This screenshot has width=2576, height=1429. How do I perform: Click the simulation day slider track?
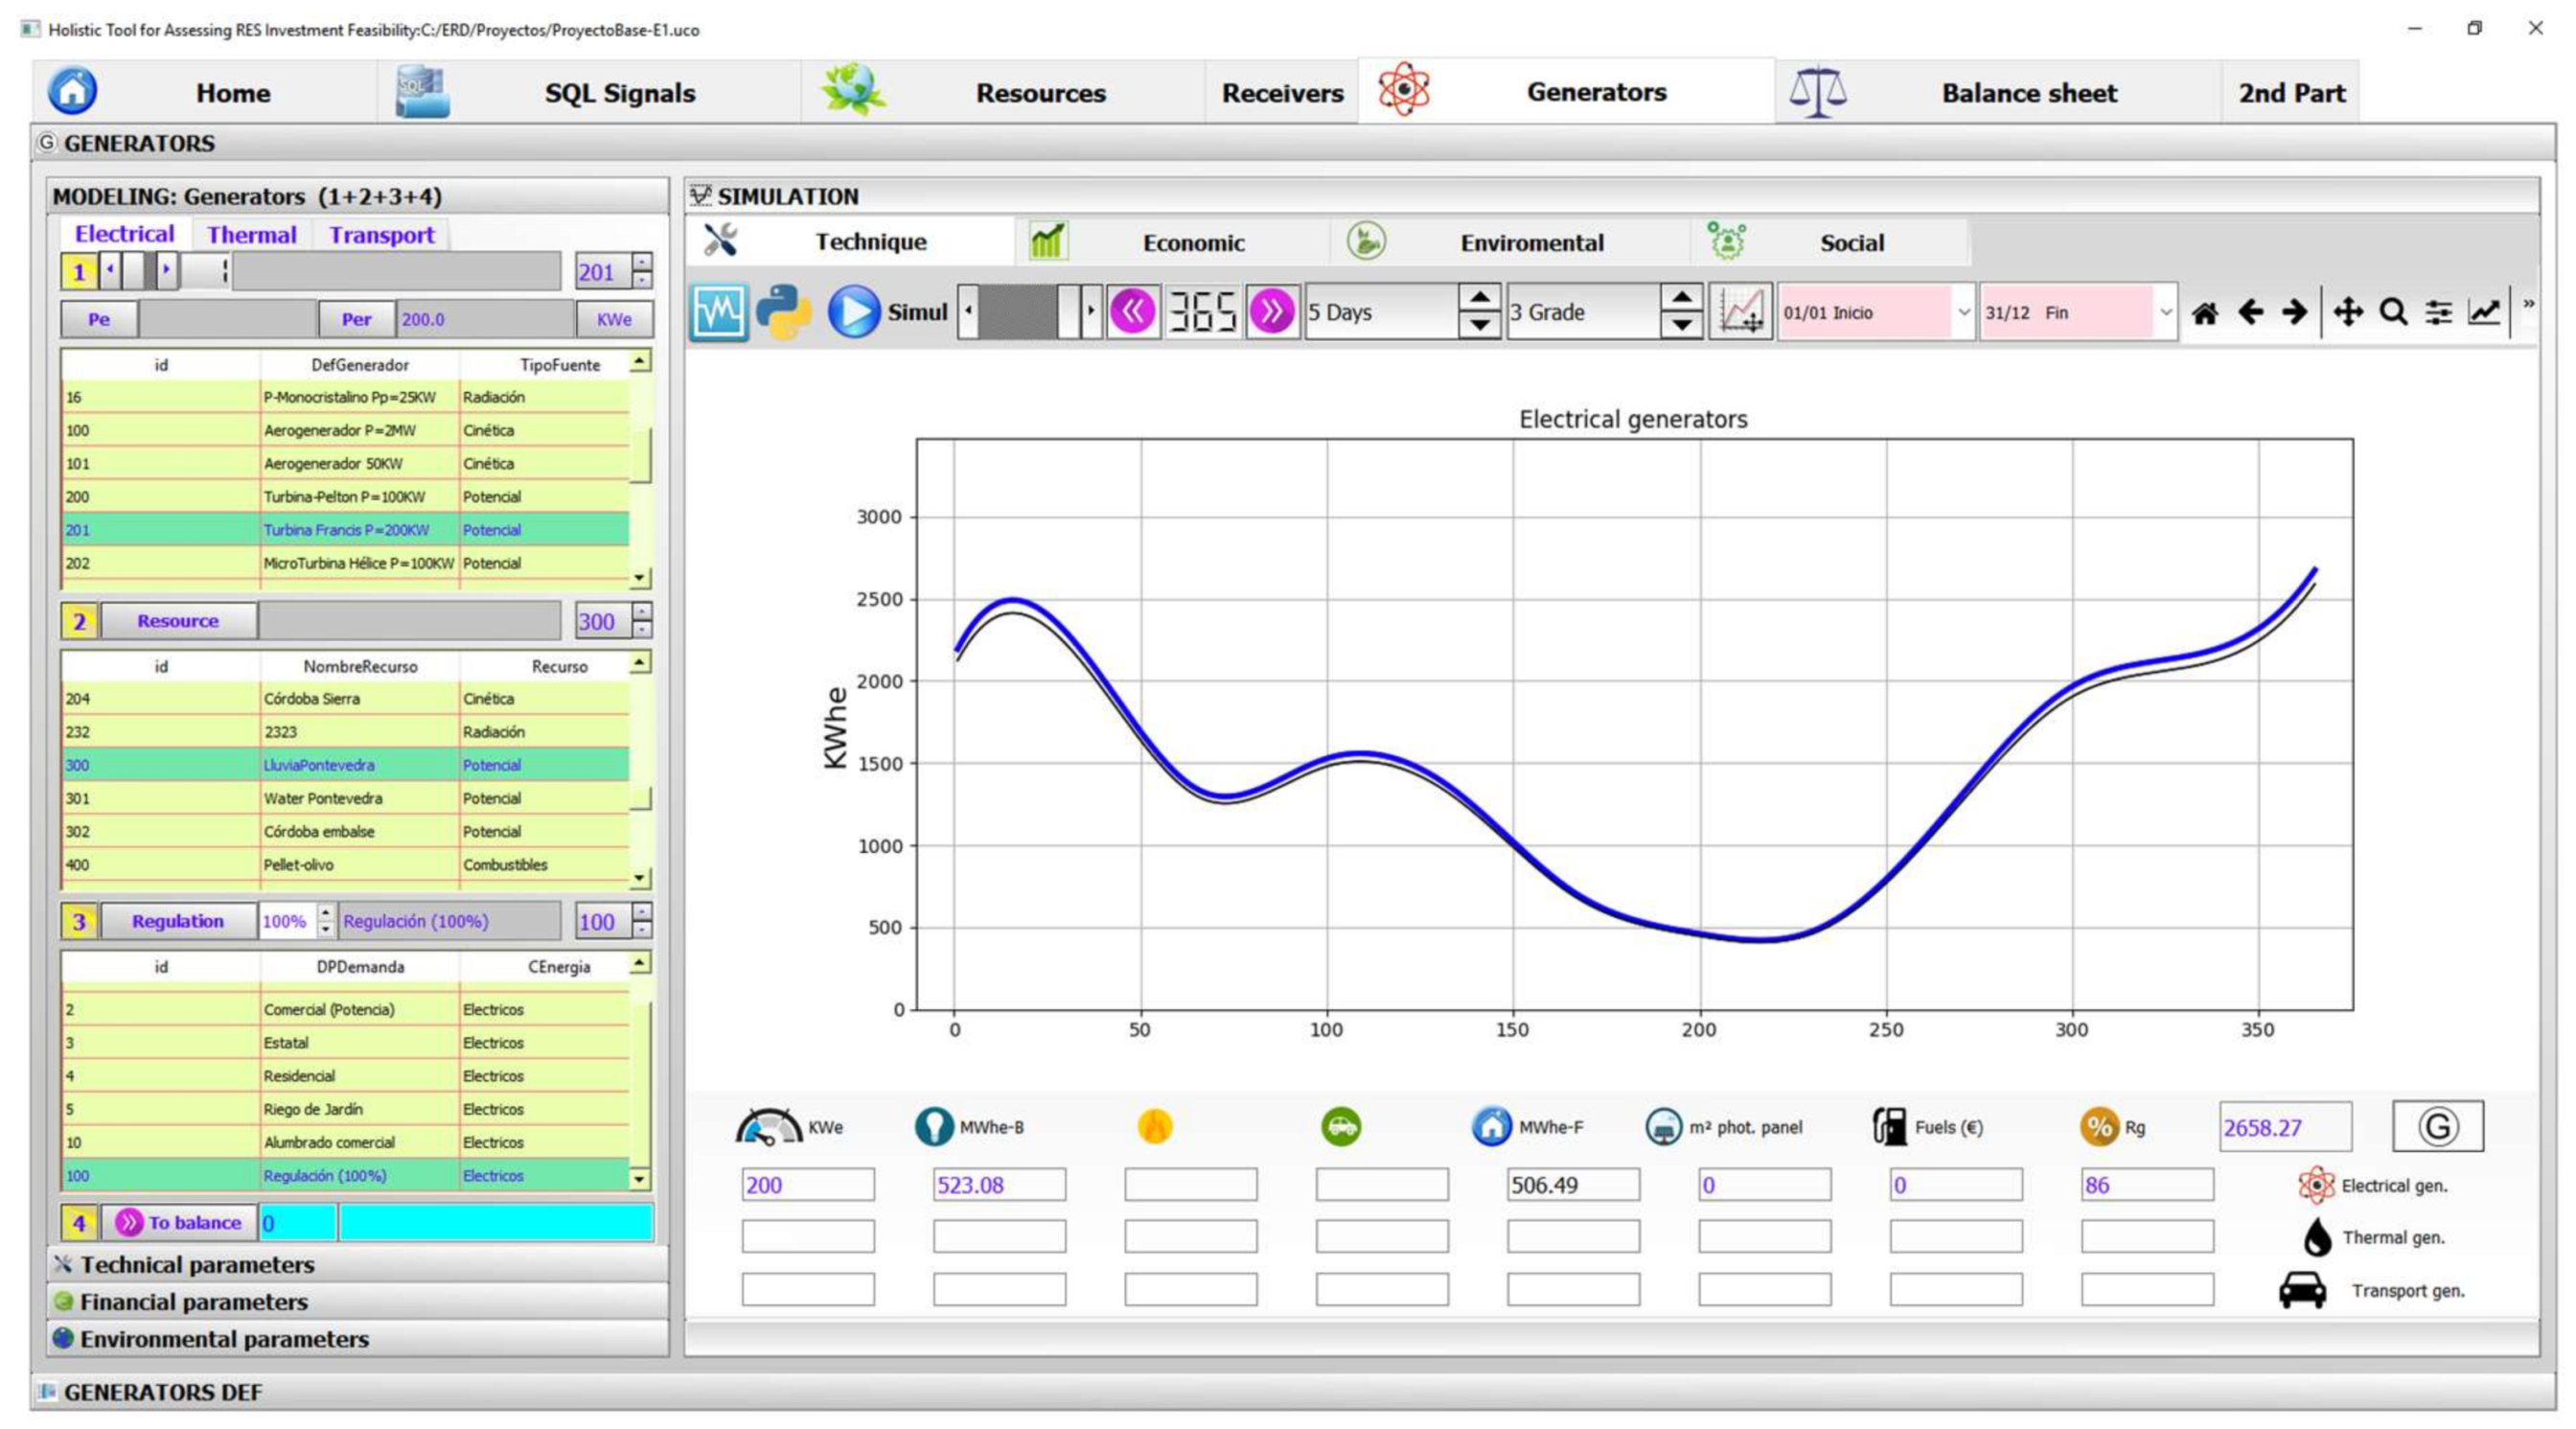(x=1016, y=312)
